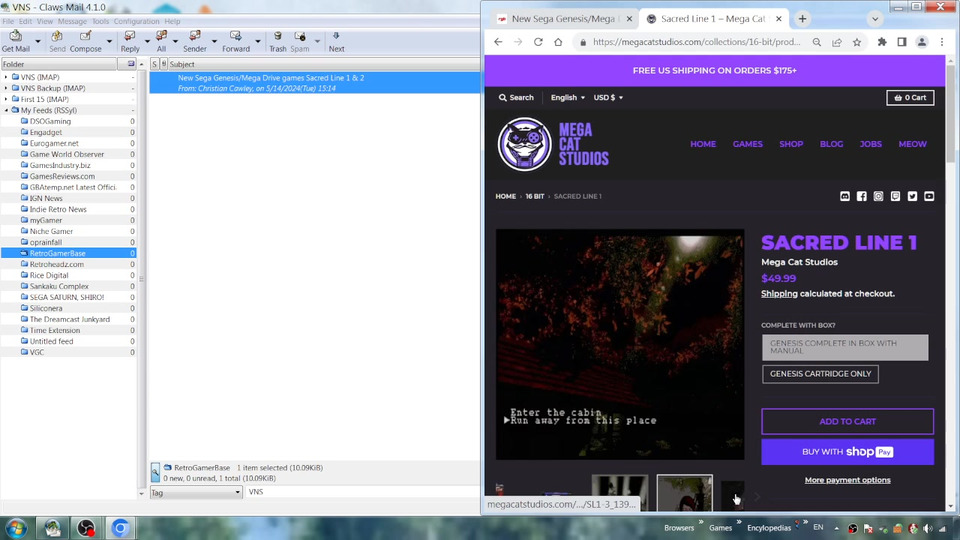Bookmark this page with the star icon

pos(857,42)
